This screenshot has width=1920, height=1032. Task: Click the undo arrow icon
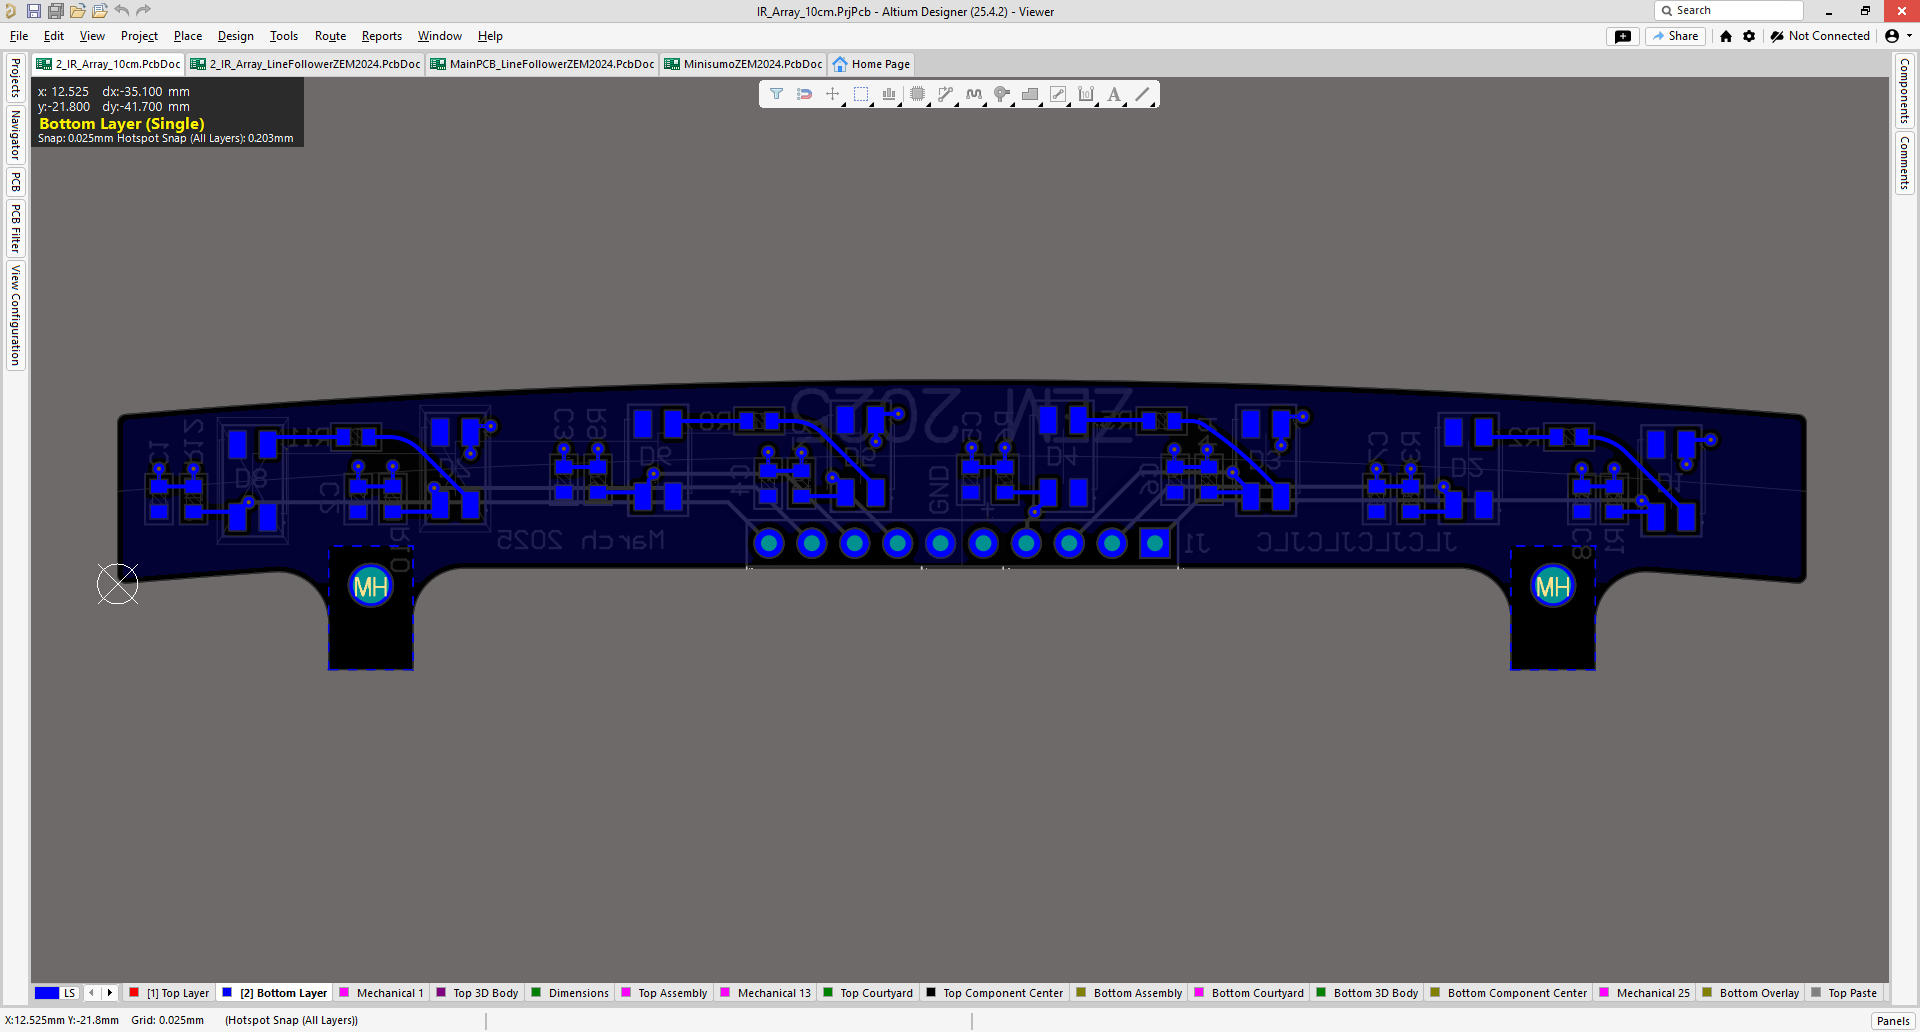click(122, 11)
